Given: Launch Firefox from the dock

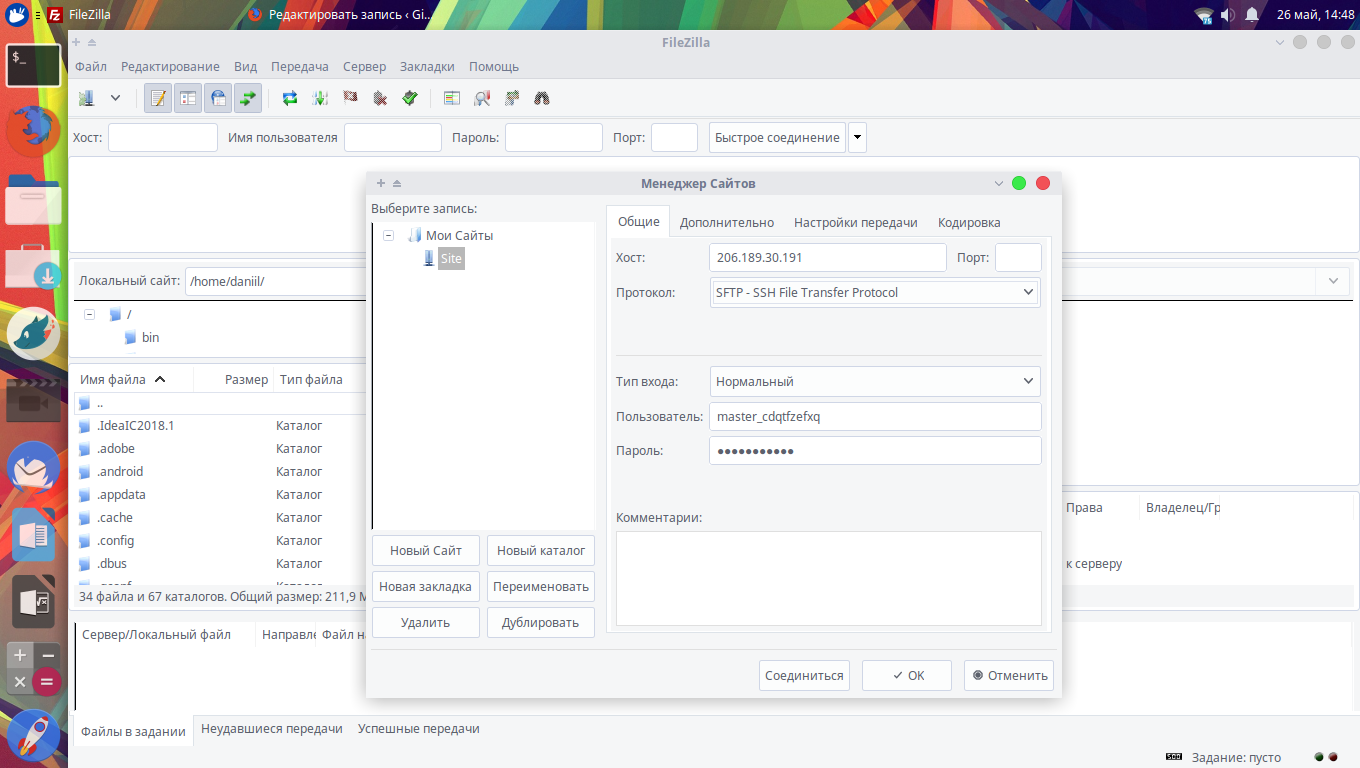Looking at the screenshot, I should [34, 128].
